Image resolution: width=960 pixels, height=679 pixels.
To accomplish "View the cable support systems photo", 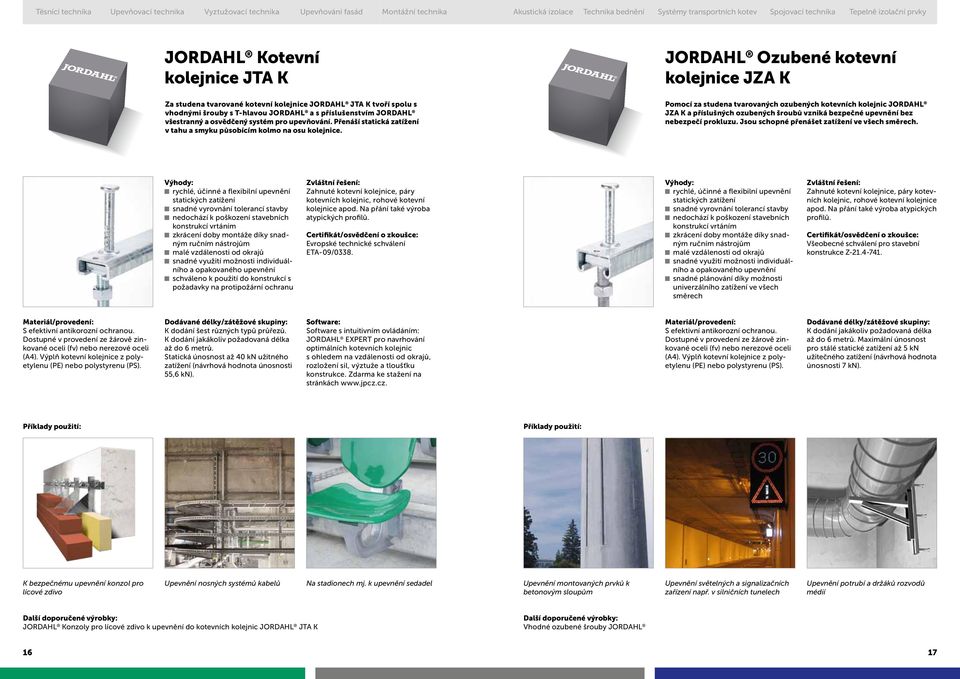I will click(x=230, y=503).
